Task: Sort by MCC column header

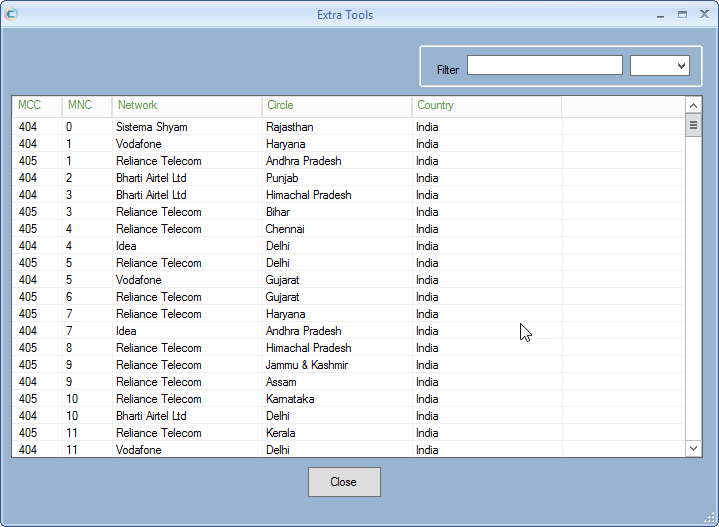Action: [x=37, y=105]
